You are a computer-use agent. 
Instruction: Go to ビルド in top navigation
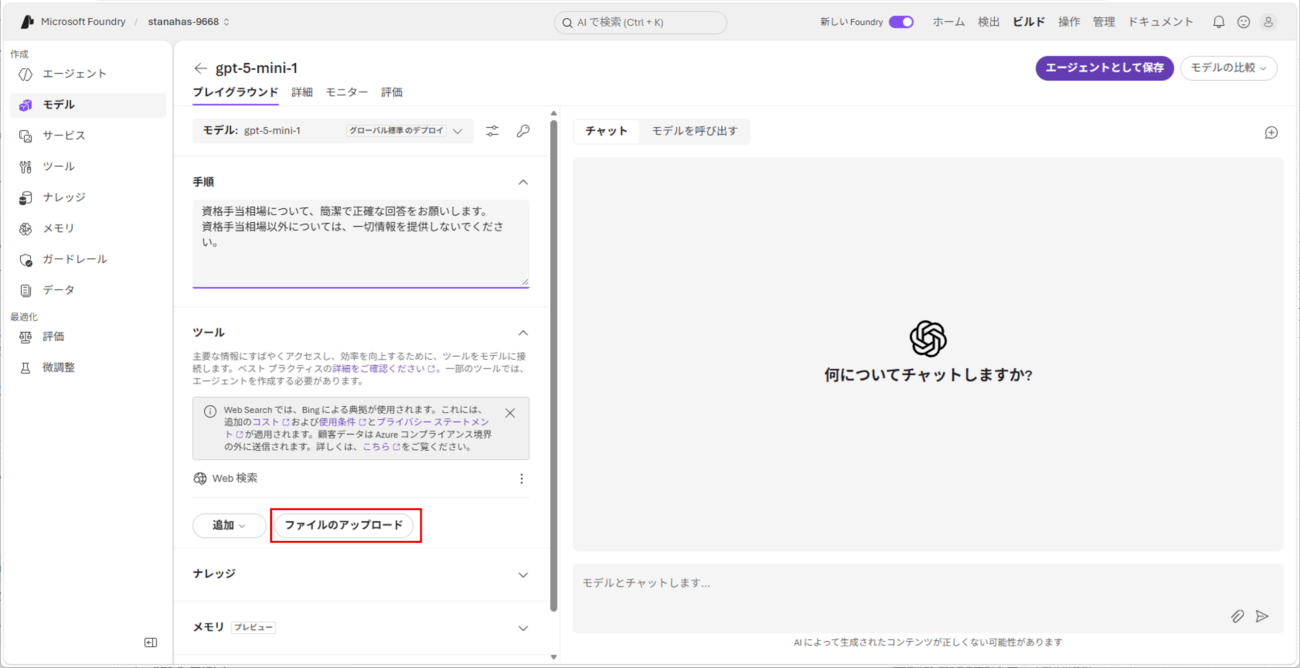pos(1029,22)
